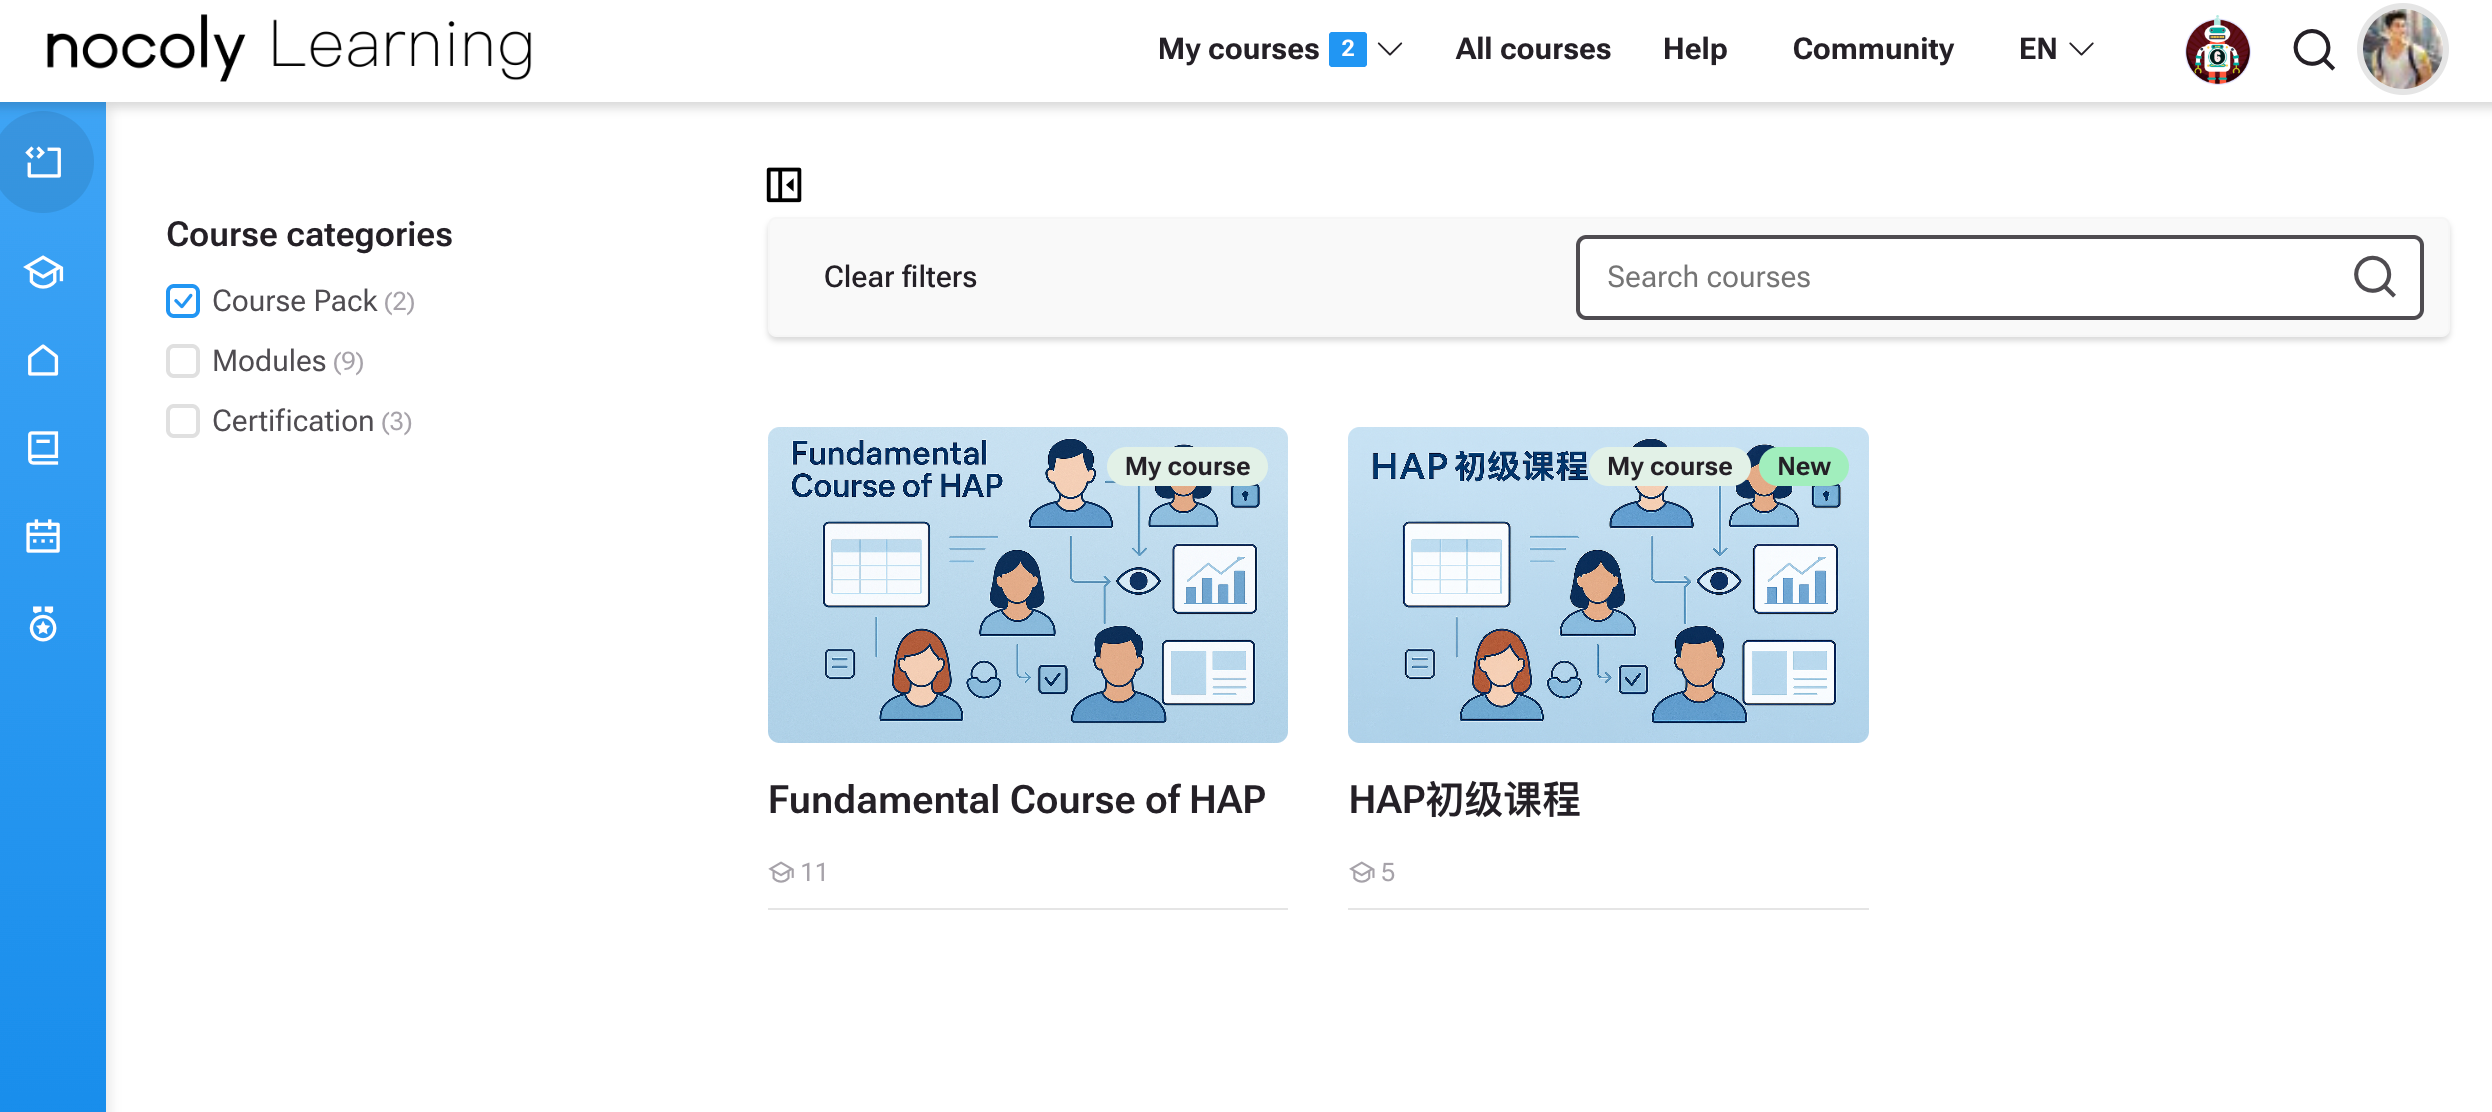
Task: Click the My courses count badge
Action: [x=1347, y=49]
